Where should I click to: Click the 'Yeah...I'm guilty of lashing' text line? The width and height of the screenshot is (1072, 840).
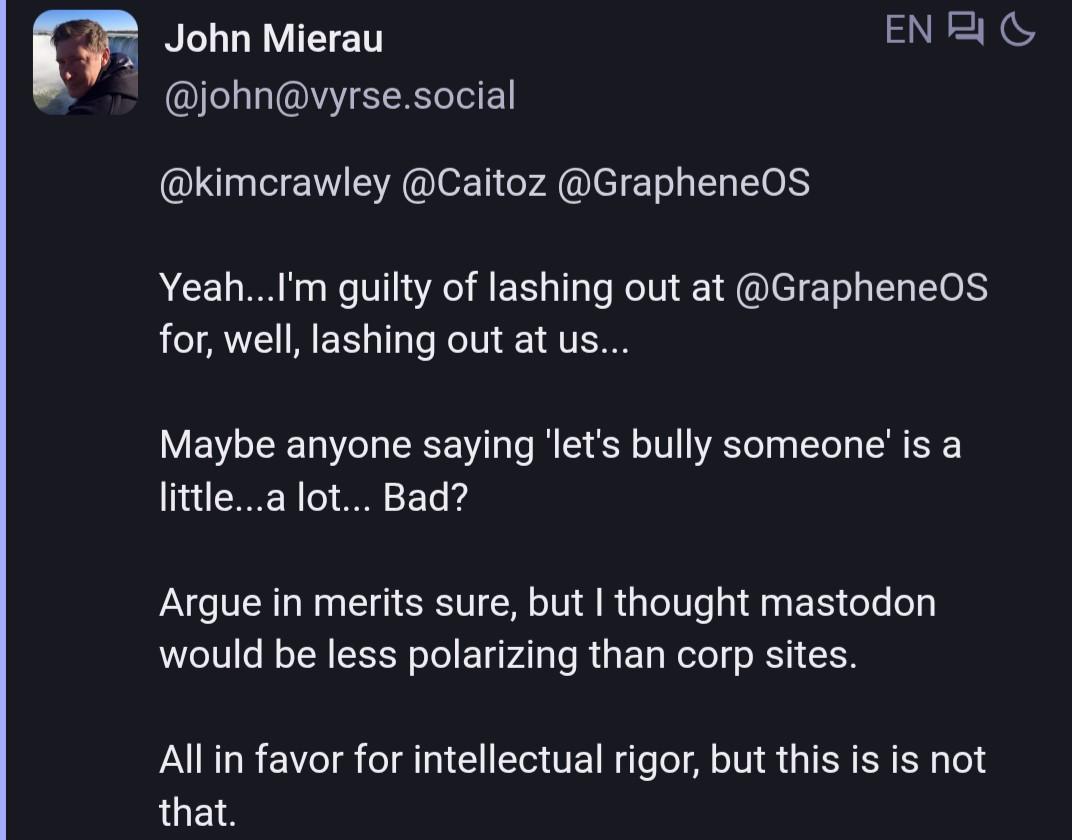(x=574, y=287)
